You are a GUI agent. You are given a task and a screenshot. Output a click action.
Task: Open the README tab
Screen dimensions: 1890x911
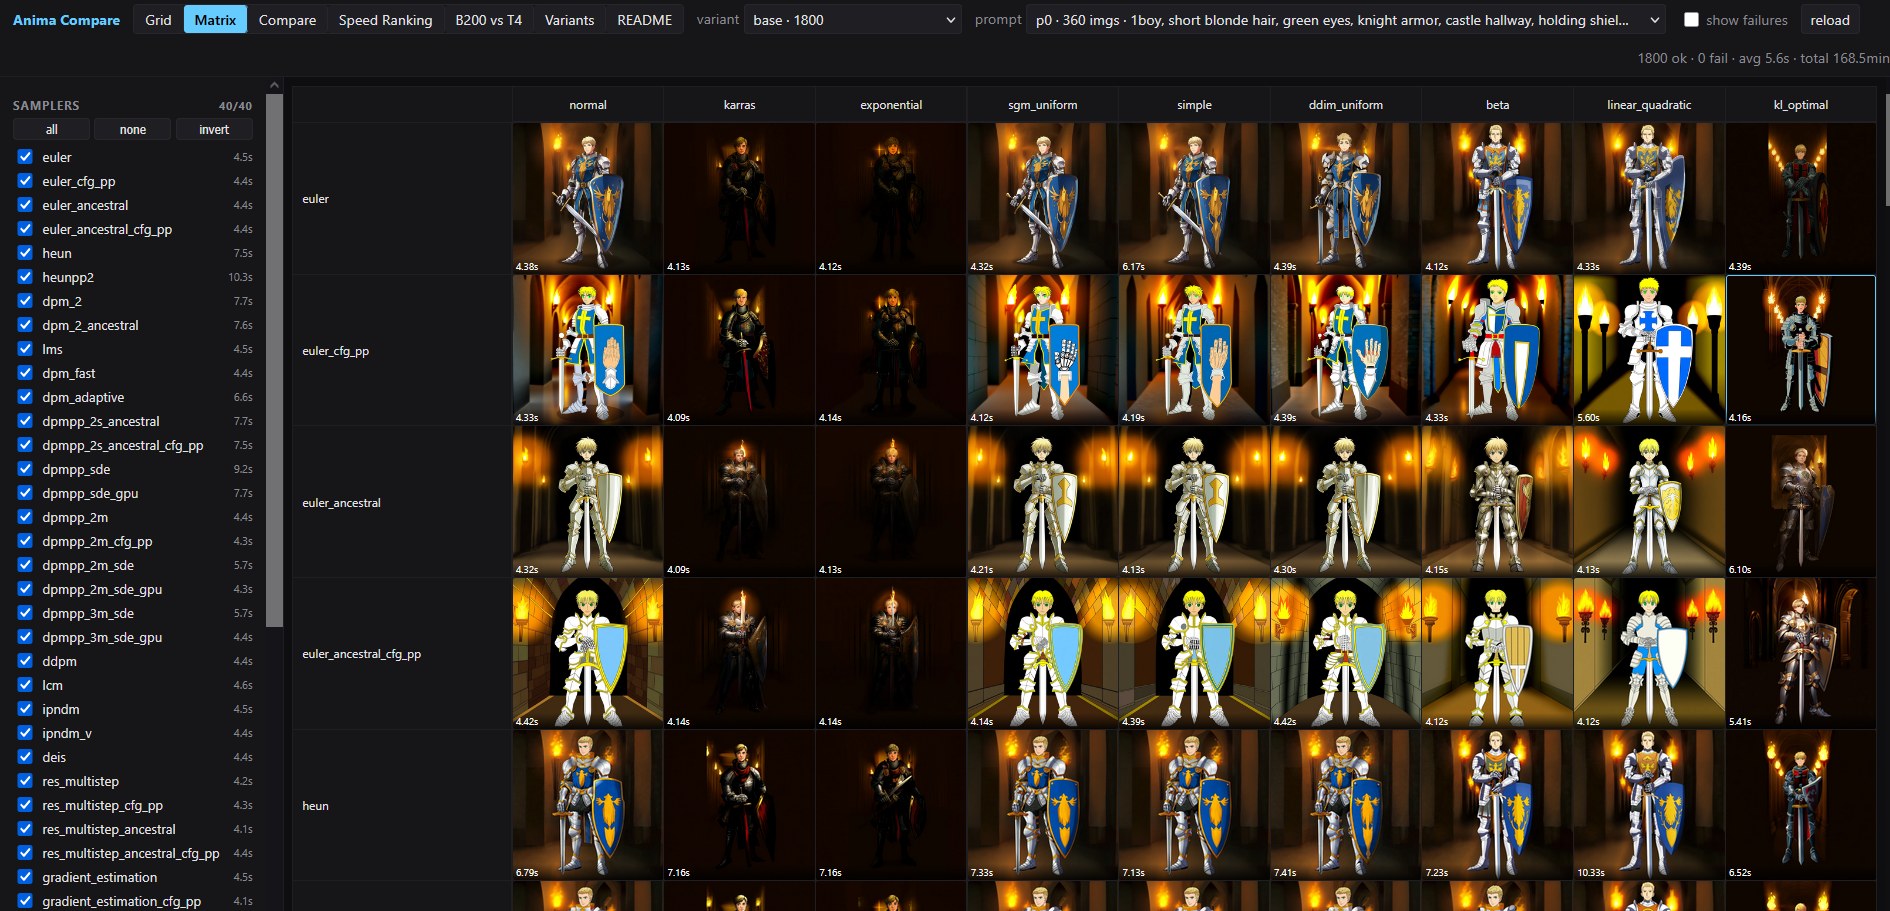(644, 20)
